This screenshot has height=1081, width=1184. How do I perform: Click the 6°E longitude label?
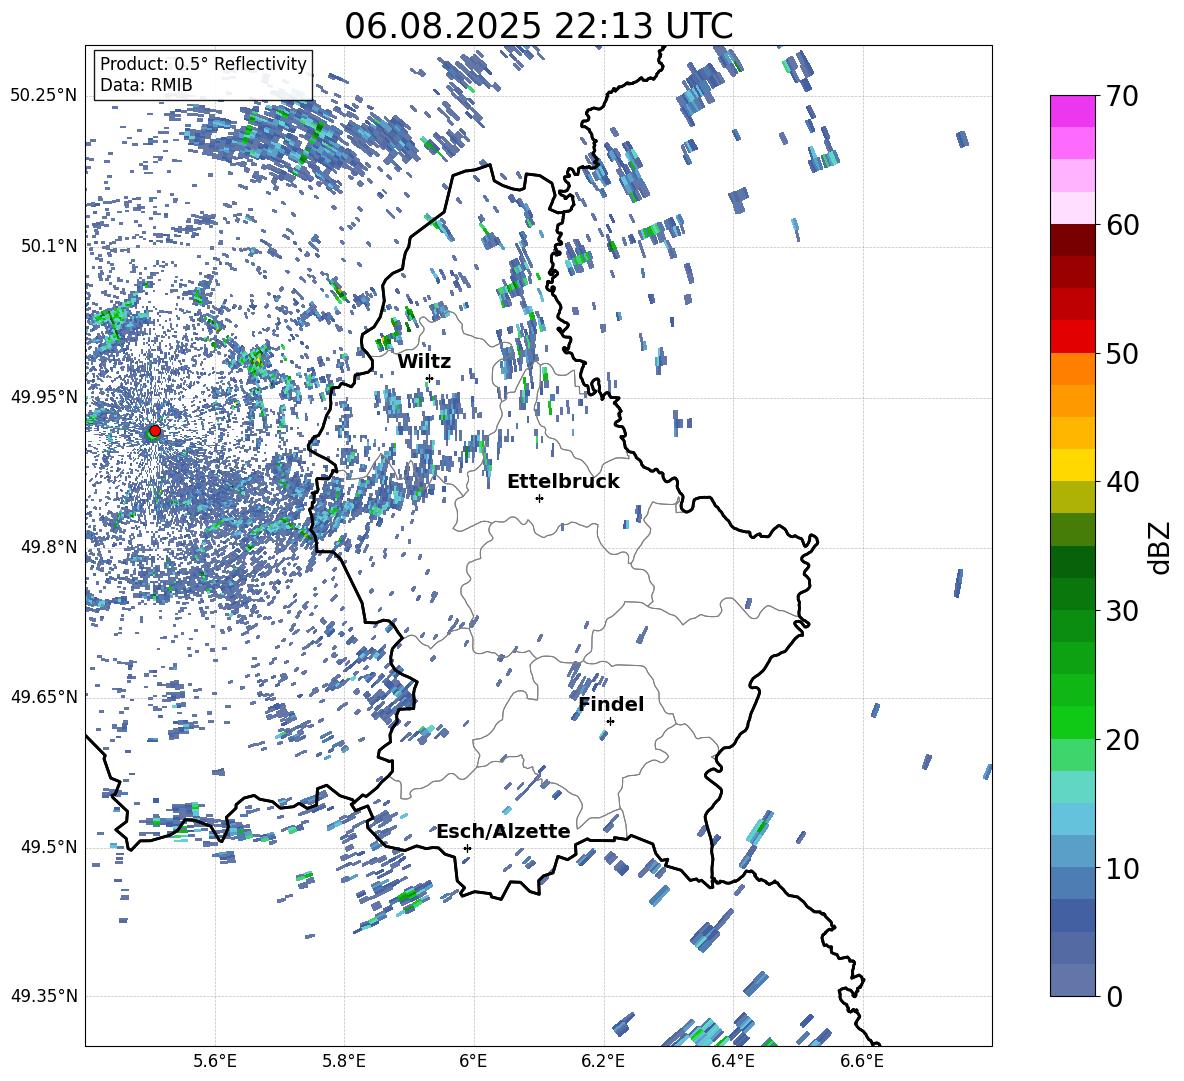click(473, 1061)
